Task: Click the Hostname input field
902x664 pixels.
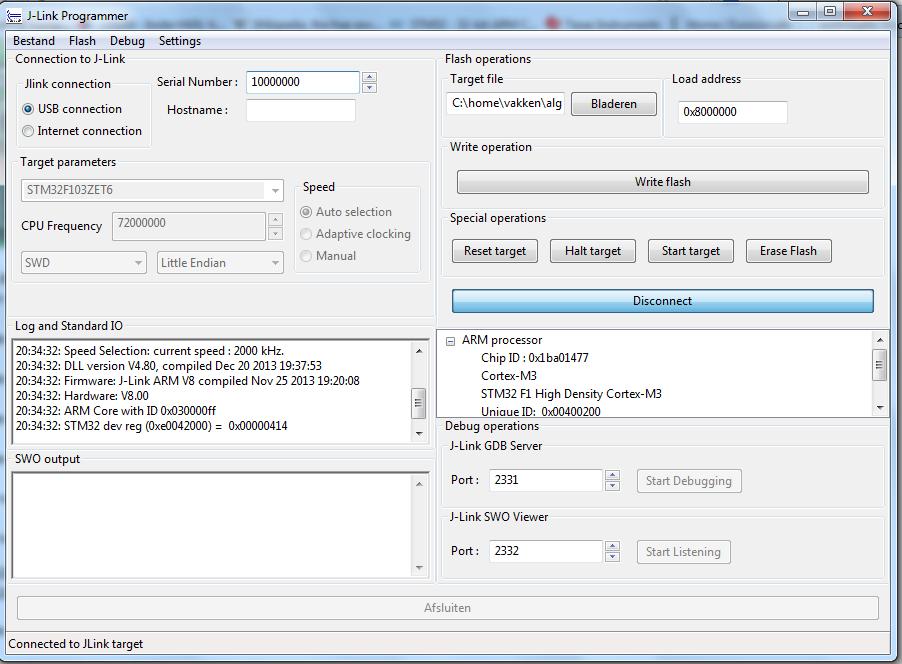Action: (301, 110)
